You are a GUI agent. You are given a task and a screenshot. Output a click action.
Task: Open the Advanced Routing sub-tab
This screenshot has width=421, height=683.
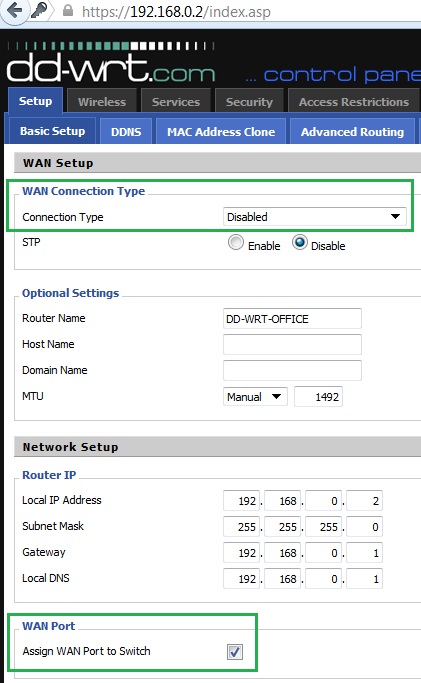352,132
